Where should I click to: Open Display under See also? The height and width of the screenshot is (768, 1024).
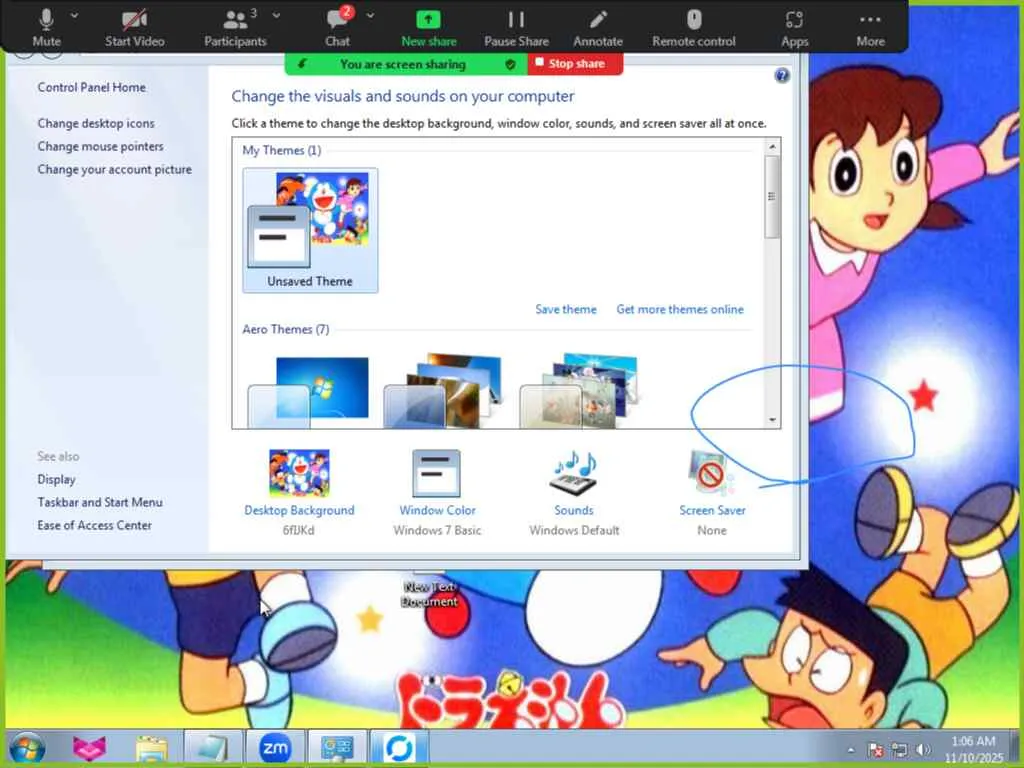56,479
